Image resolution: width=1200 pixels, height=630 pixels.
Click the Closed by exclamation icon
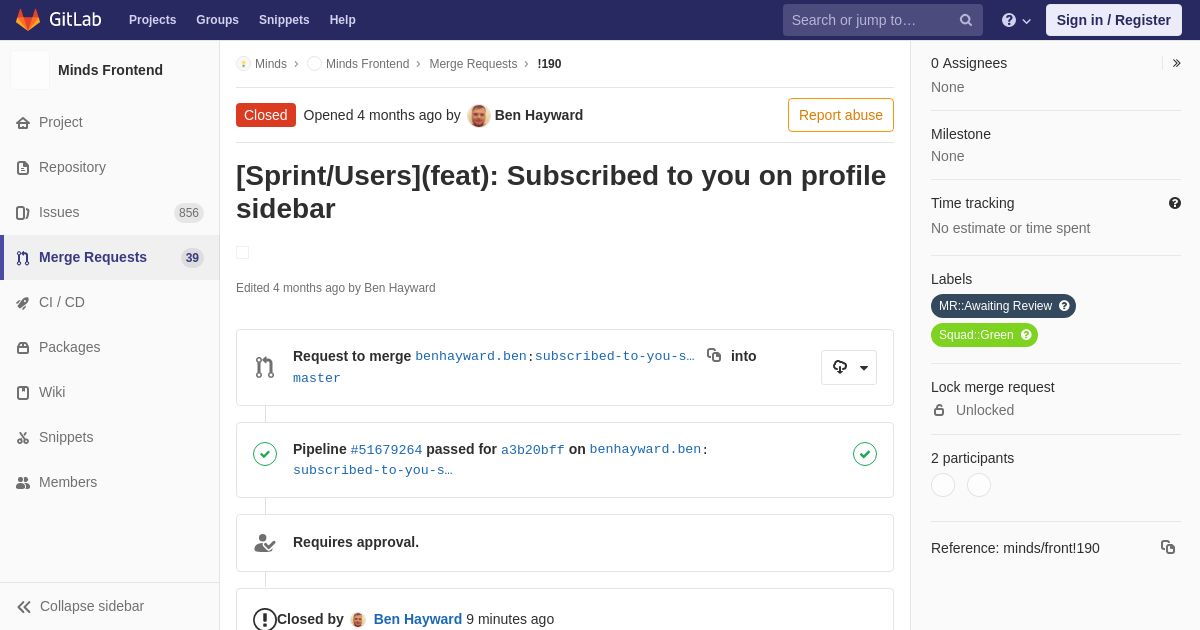point(265,619)
